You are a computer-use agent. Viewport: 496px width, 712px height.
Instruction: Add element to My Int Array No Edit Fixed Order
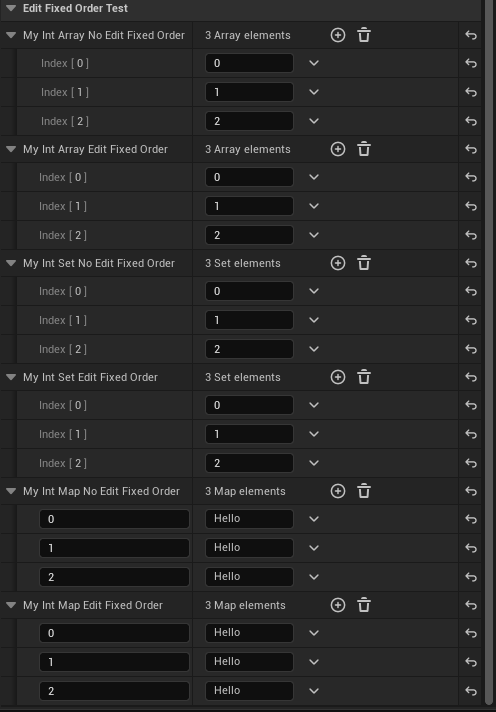click(x=337, y=35)
